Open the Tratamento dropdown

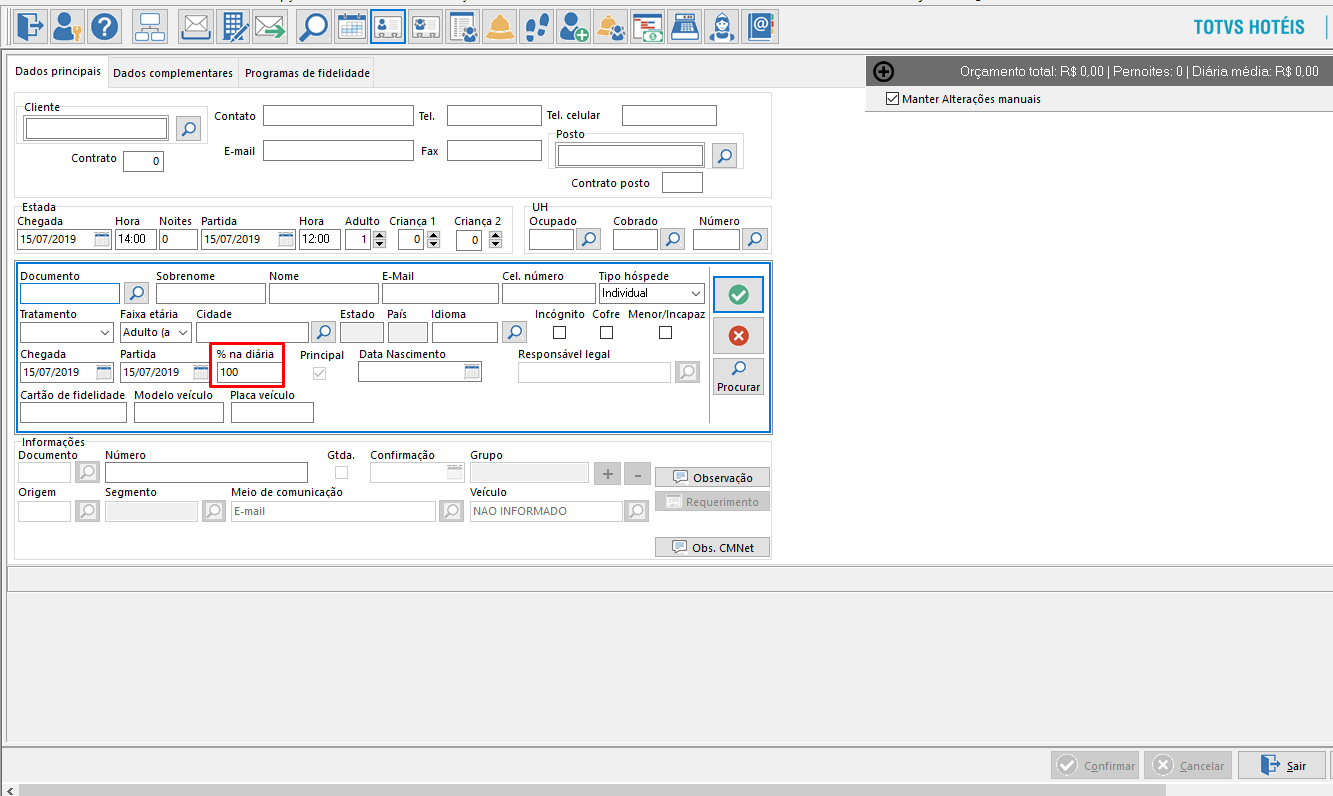click(x=105, y=332)
